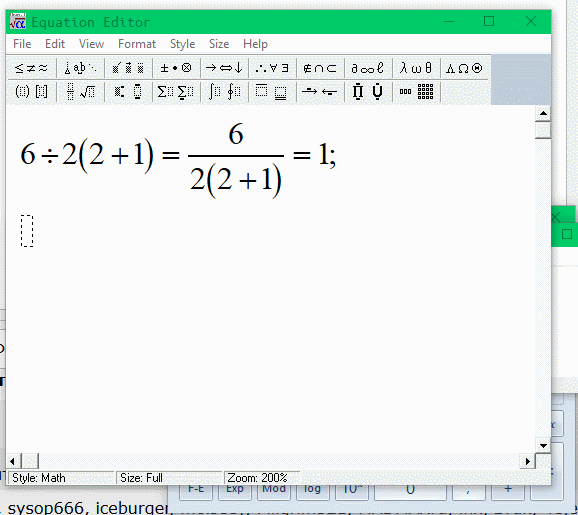
Task: Open the labeled arrow templates palette
Action: tap(320, 92)
